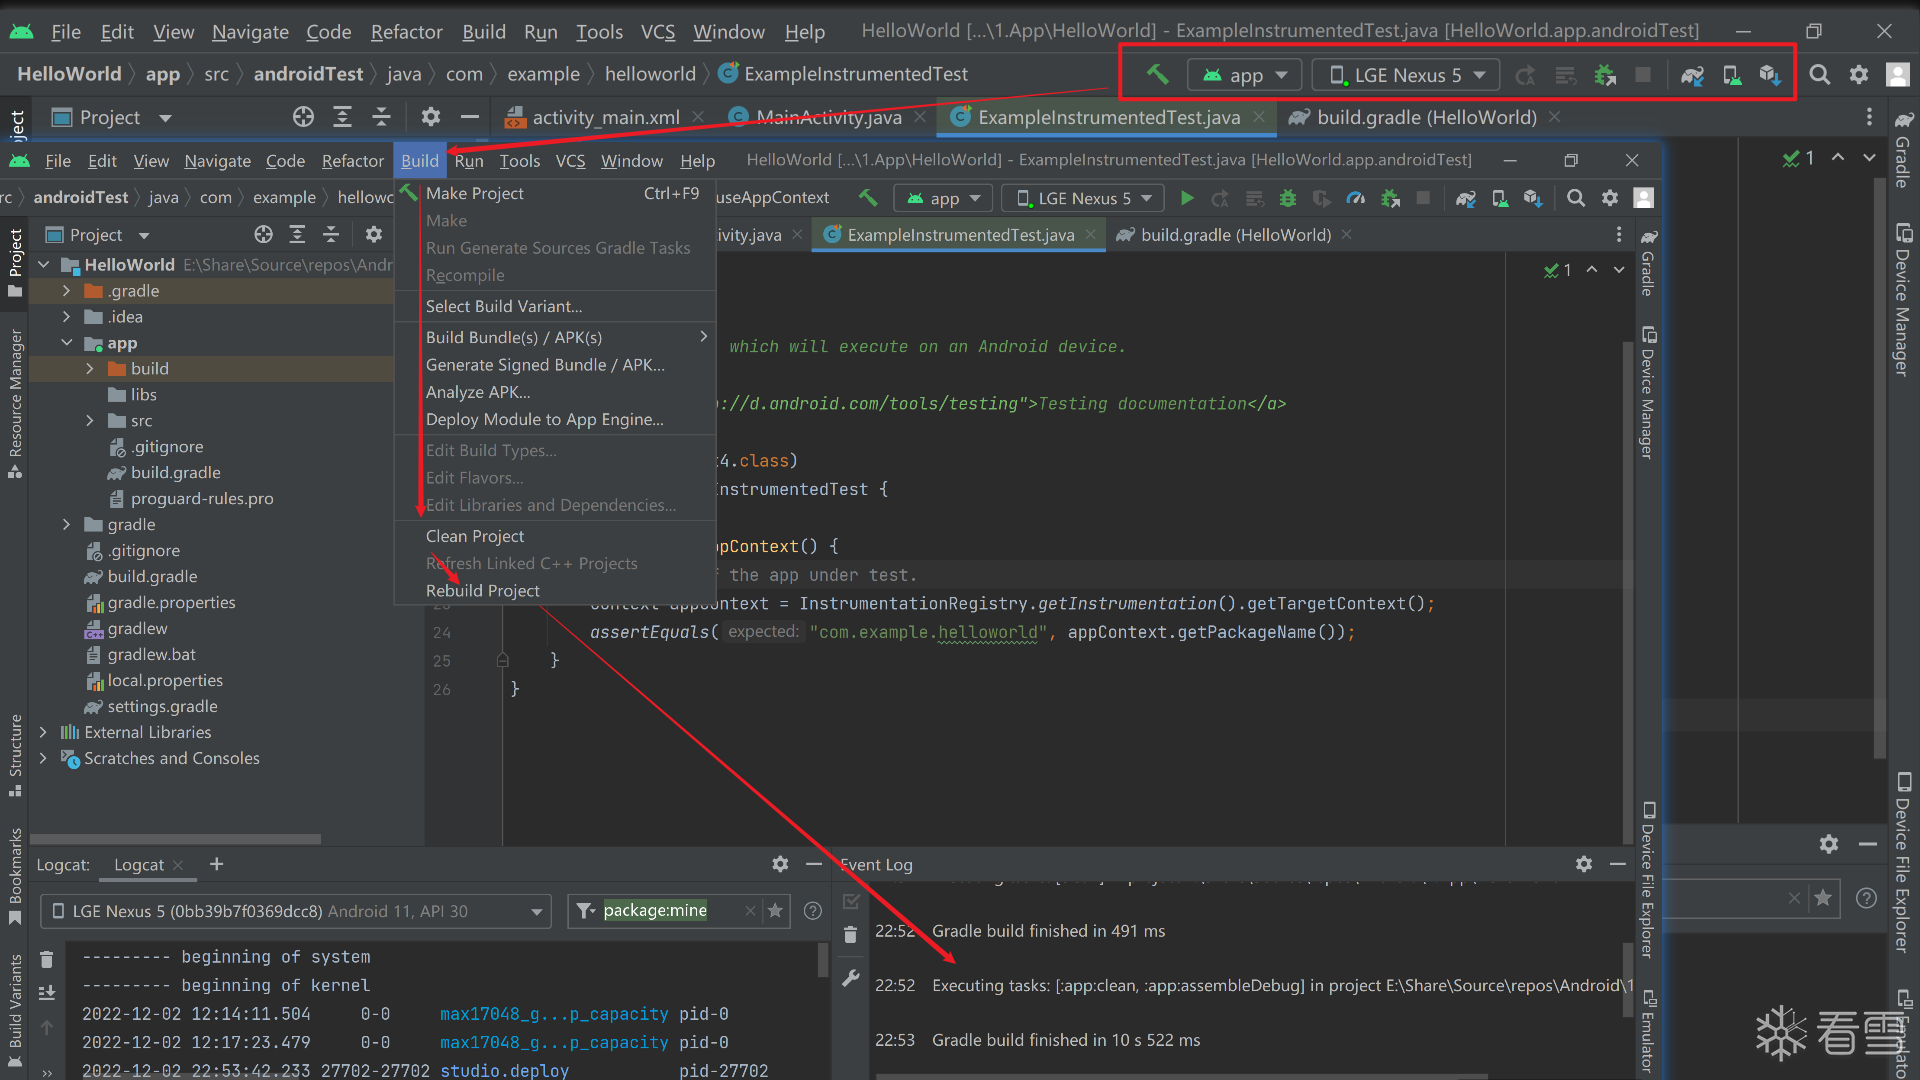Screen dimensions: 1920x1080
Task: Click the hammer Make Project toolbar icon
Action: click(868, 198)
